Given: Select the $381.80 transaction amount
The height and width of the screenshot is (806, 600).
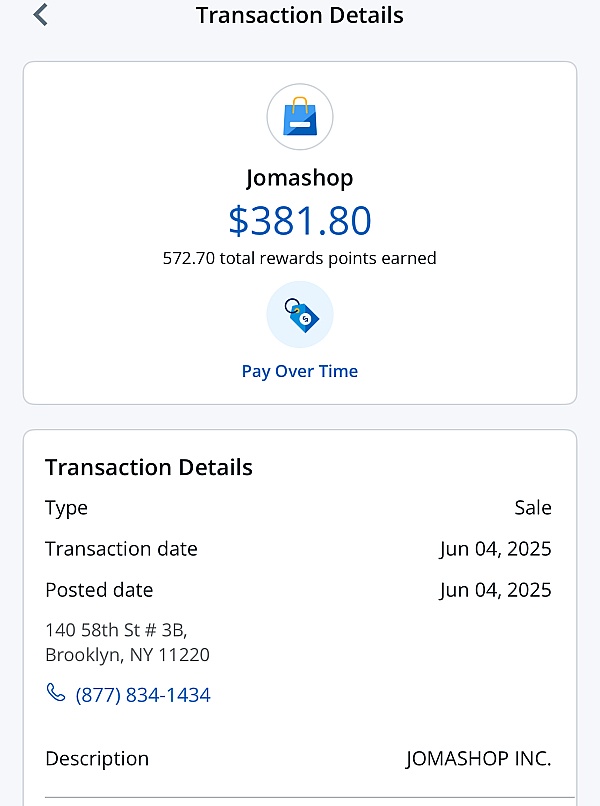Looking at the screenshot, I should 300,220.
